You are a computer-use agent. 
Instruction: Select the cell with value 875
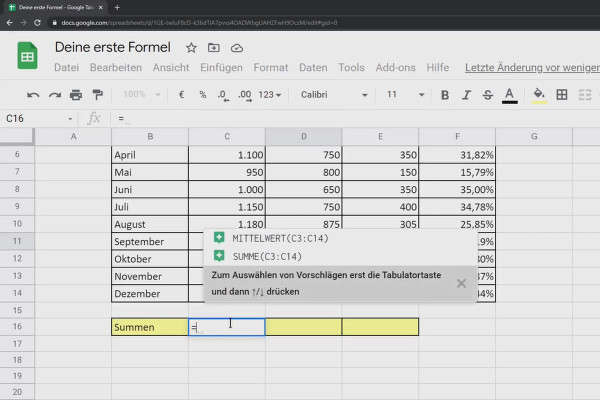pyautogui.click(x=303, y=224)
